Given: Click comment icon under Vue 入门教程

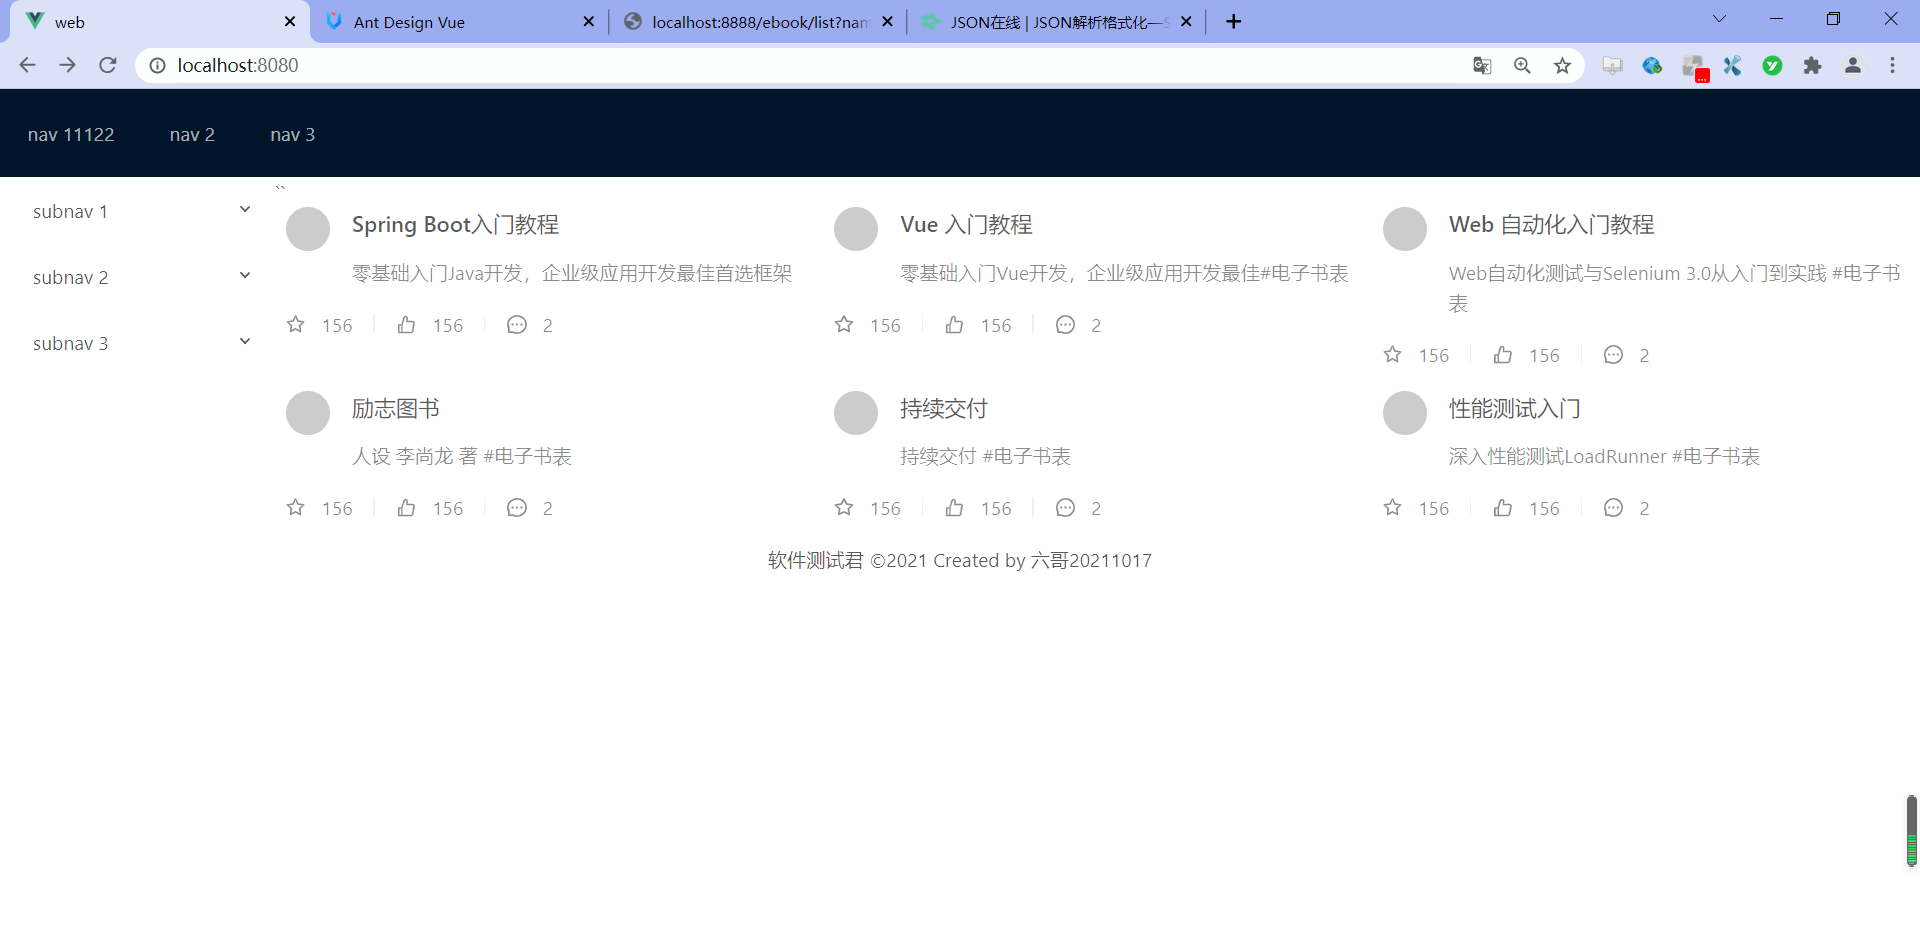Looking at the screenshot, I should (1065, 324).
